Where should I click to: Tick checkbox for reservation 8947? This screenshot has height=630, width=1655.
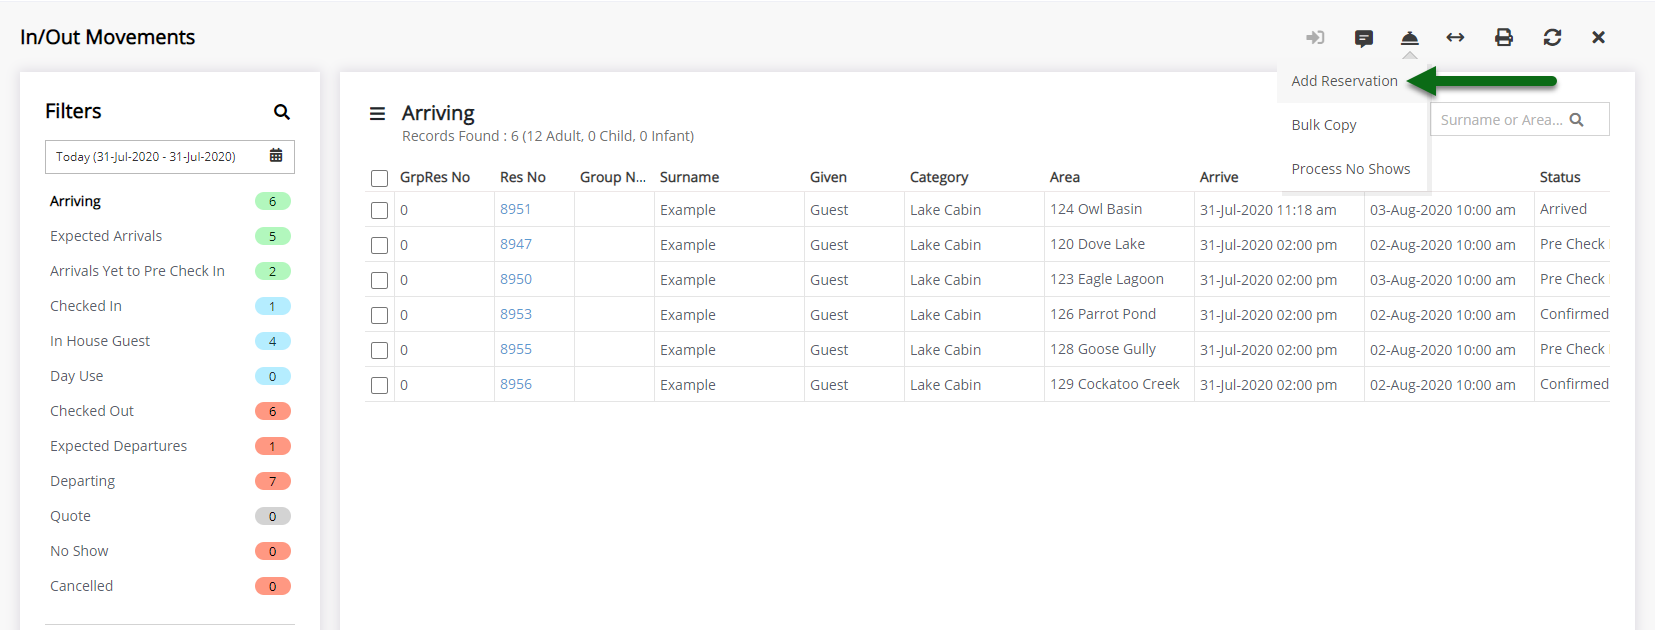coord(379,245)
